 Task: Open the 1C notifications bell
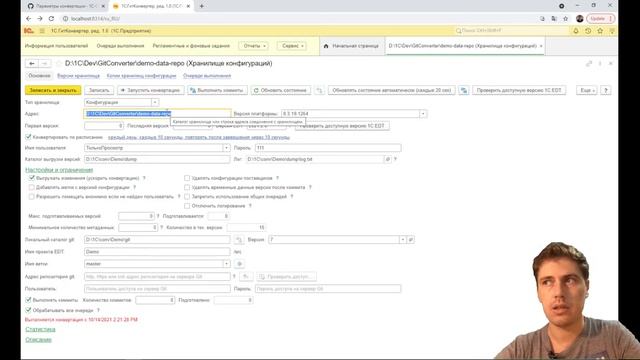click(576, 31)
